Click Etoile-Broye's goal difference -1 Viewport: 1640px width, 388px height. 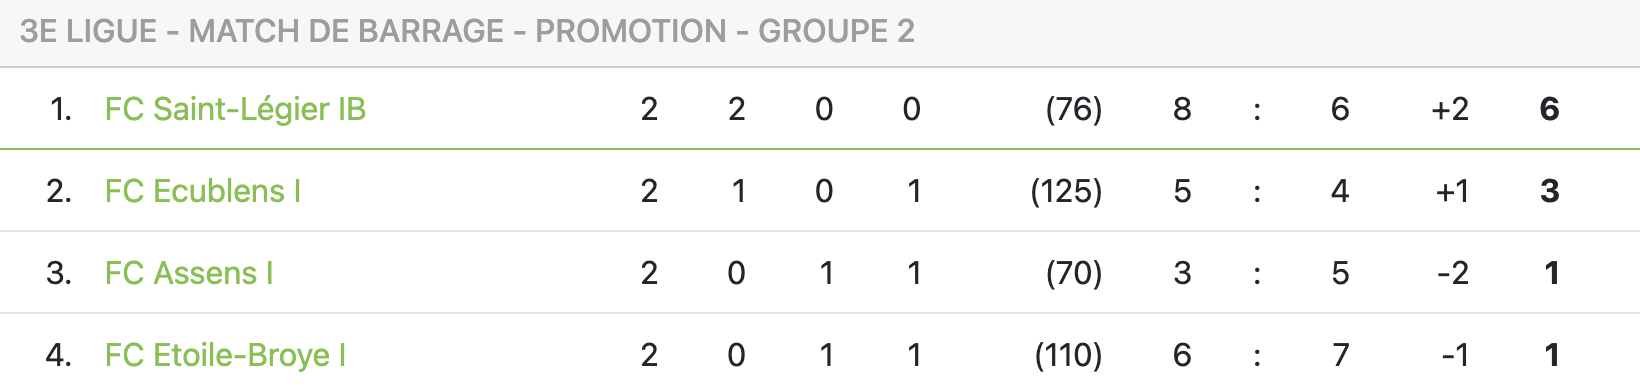coord(1455,355)
